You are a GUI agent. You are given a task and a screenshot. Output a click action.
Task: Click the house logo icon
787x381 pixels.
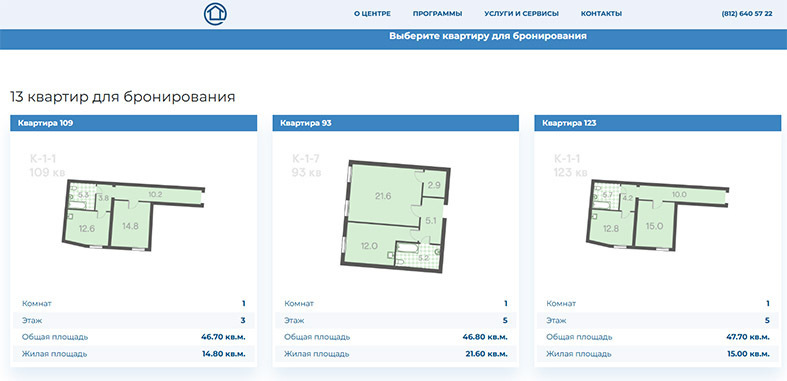(x=215, y=14)
